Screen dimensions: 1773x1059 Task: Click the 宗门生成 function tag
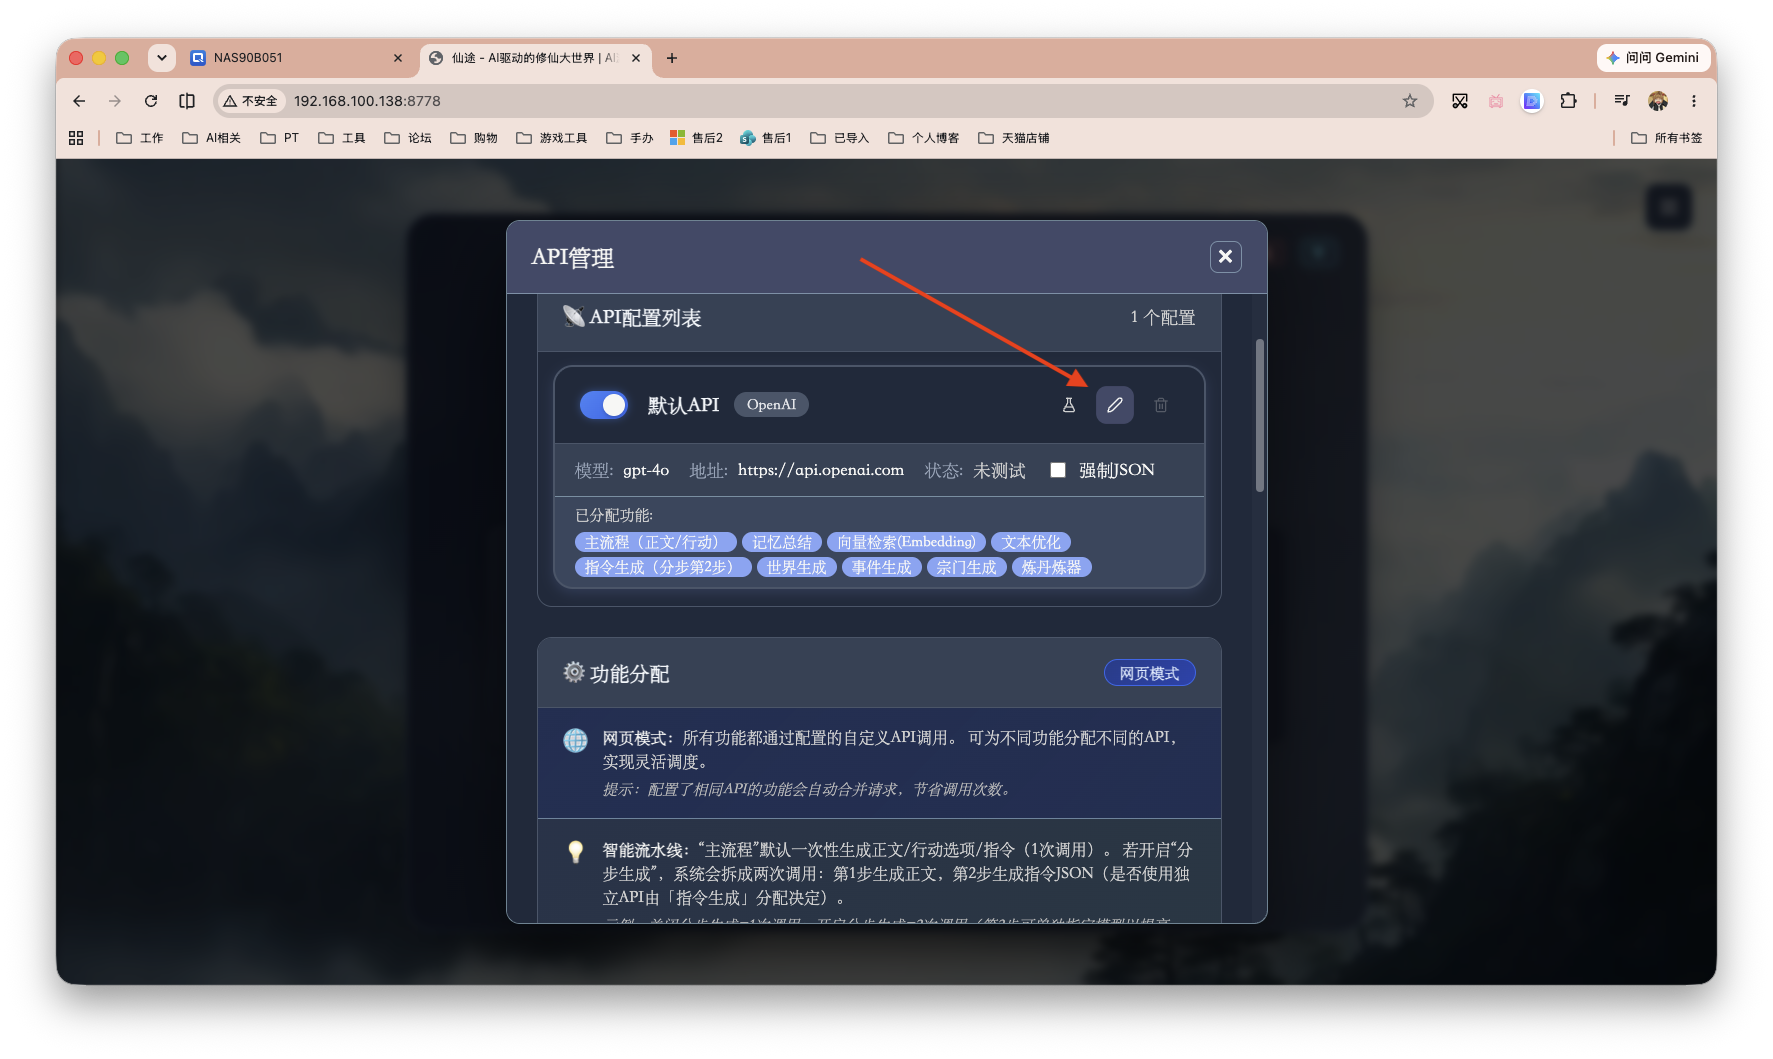(x=966, y=567)
